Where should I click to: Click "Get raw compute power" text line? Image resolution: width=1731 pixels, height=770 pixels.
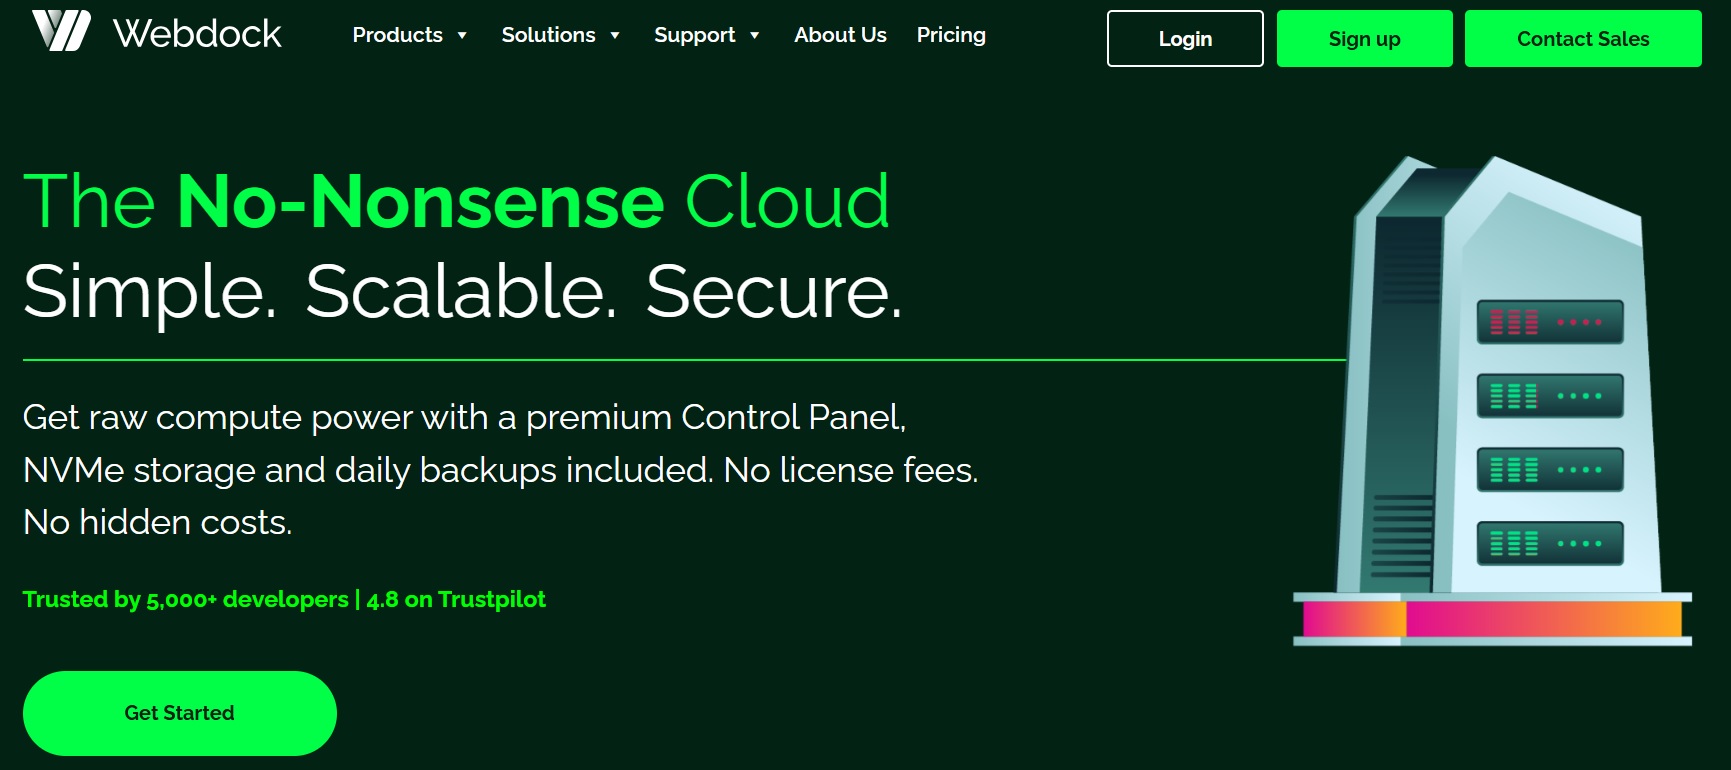tap(464, 417)
